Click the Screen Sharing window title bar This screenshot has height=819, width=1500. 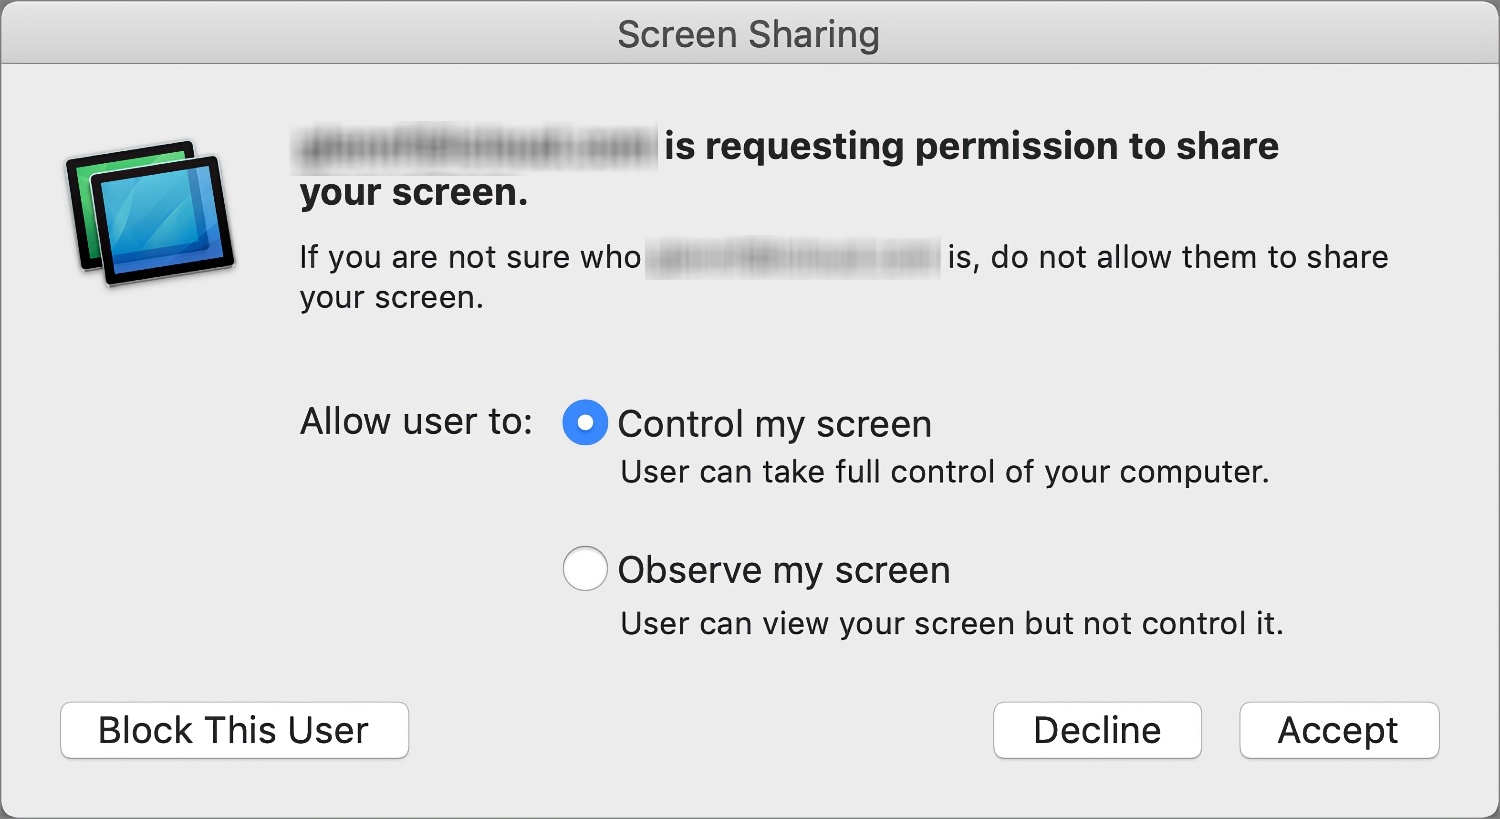coord(749,33)
